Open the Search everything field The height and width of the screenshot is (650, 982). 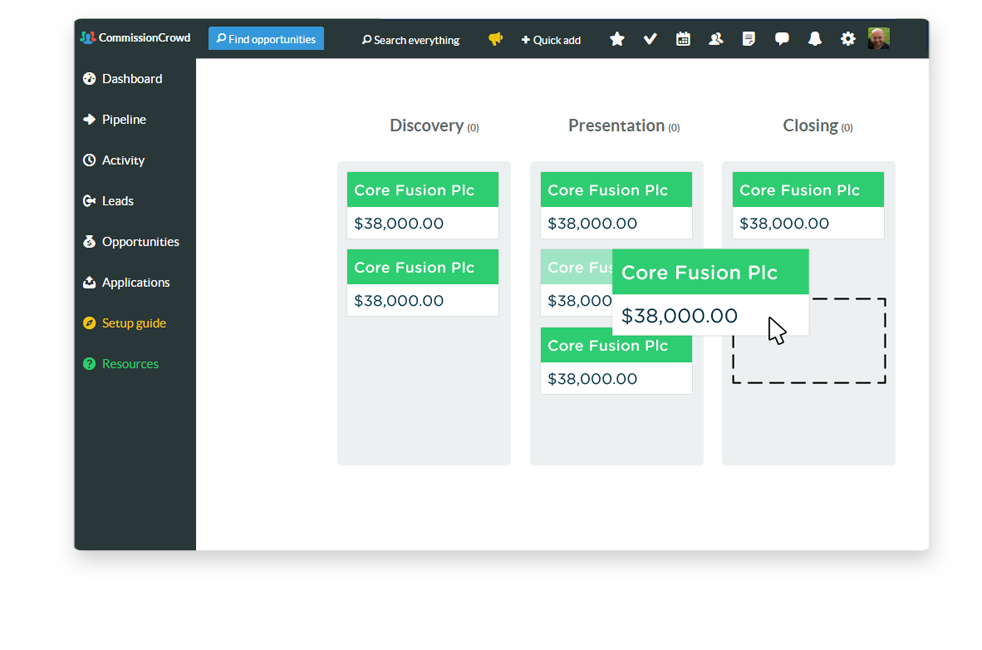411,40
